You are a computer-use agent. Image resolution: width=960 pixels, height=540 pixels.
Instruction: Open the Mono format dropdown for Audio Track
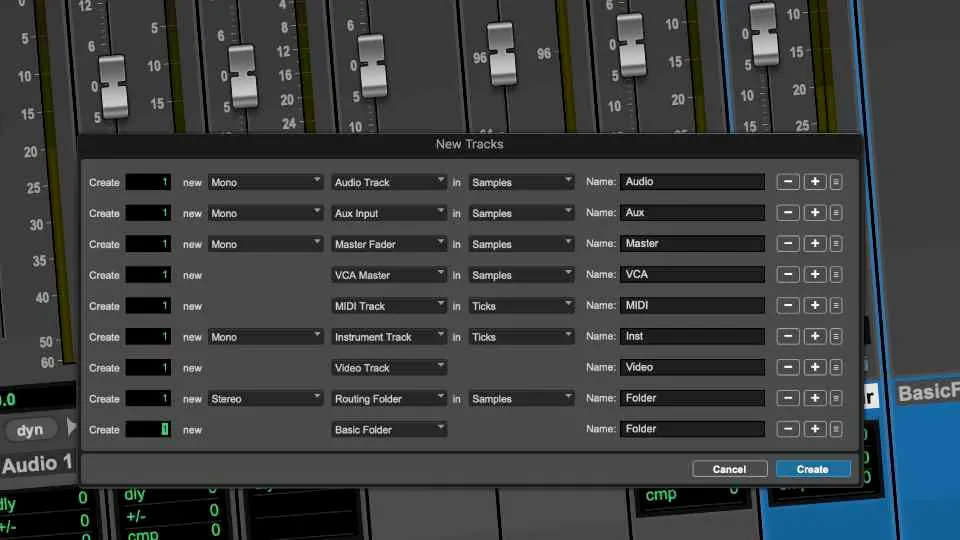[265, 182]
